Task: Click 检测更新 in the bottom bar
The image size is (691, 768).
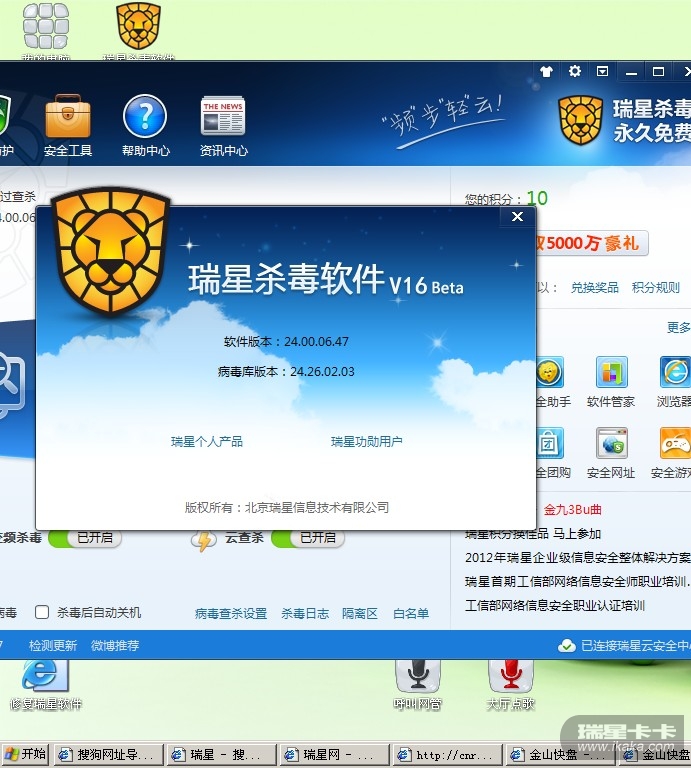Action: (53, 646)
